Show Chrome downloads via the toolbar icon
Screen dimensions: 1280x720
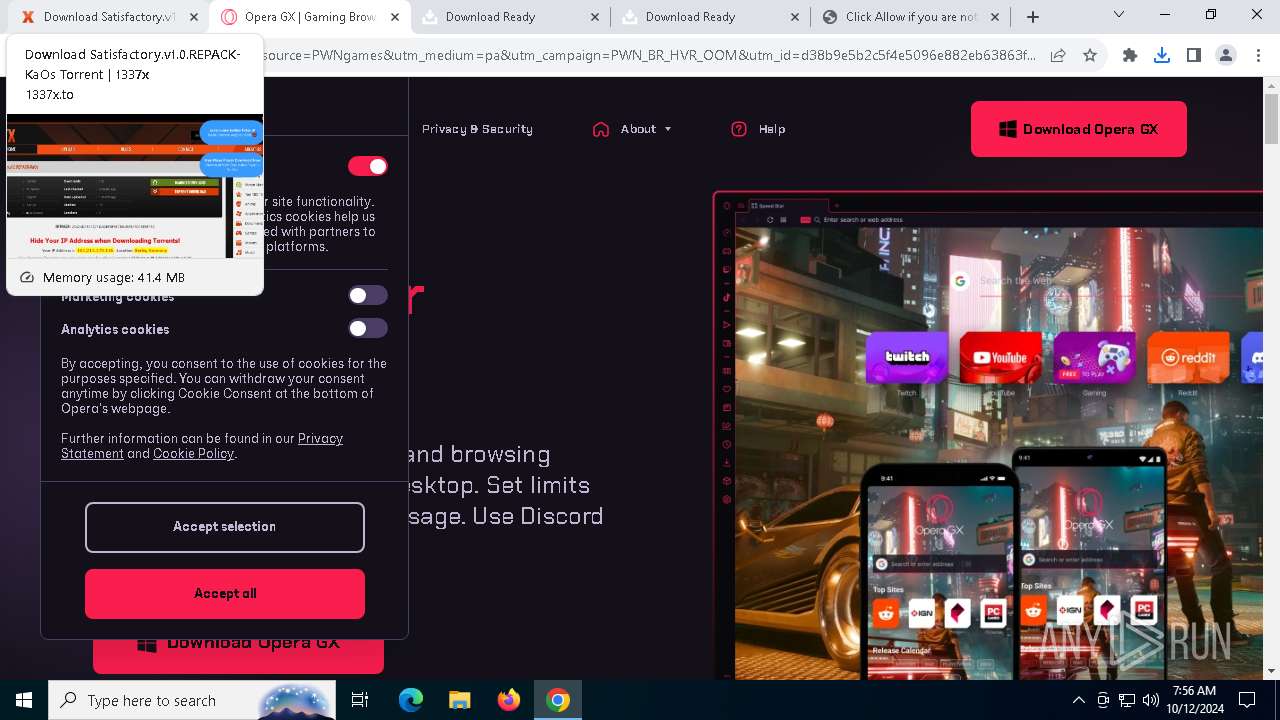[1162, 55]
